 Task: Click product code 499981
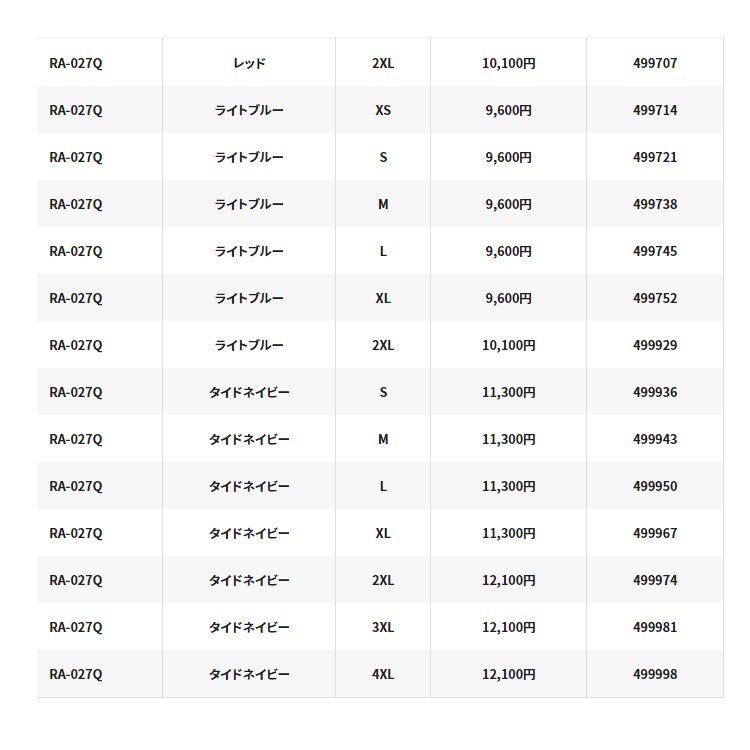655,627
